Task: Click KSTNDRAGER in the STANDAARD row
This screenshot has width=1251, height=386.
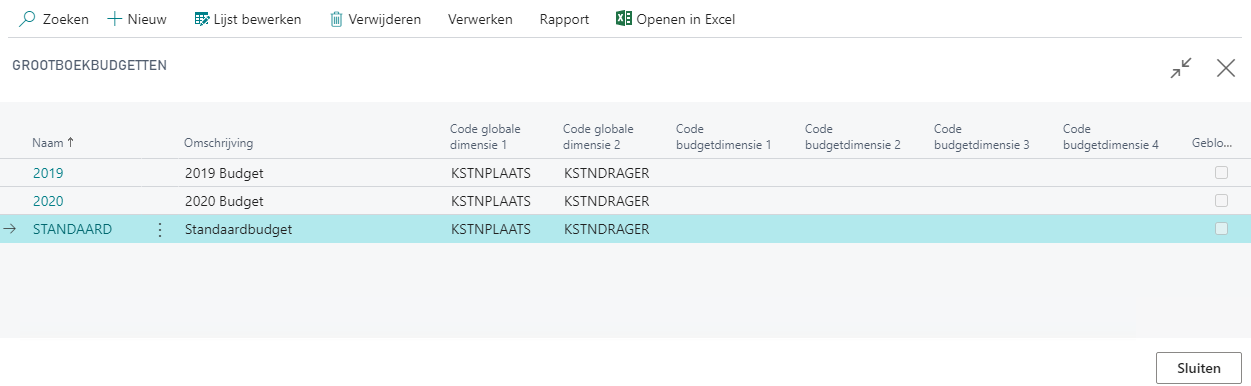Action: [x=607, y=229]
